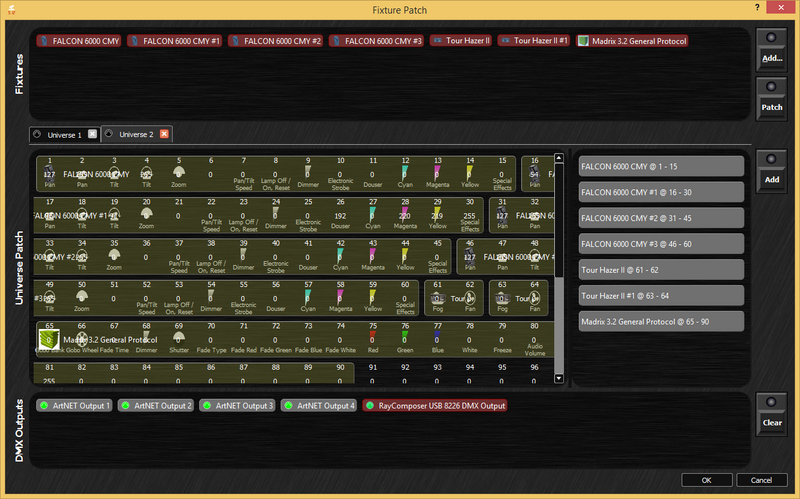Select patch entry FALCON 6000 CMY #2 @ 31 - 45
This screenshot has width=800, height=499.
click(661, 218)
